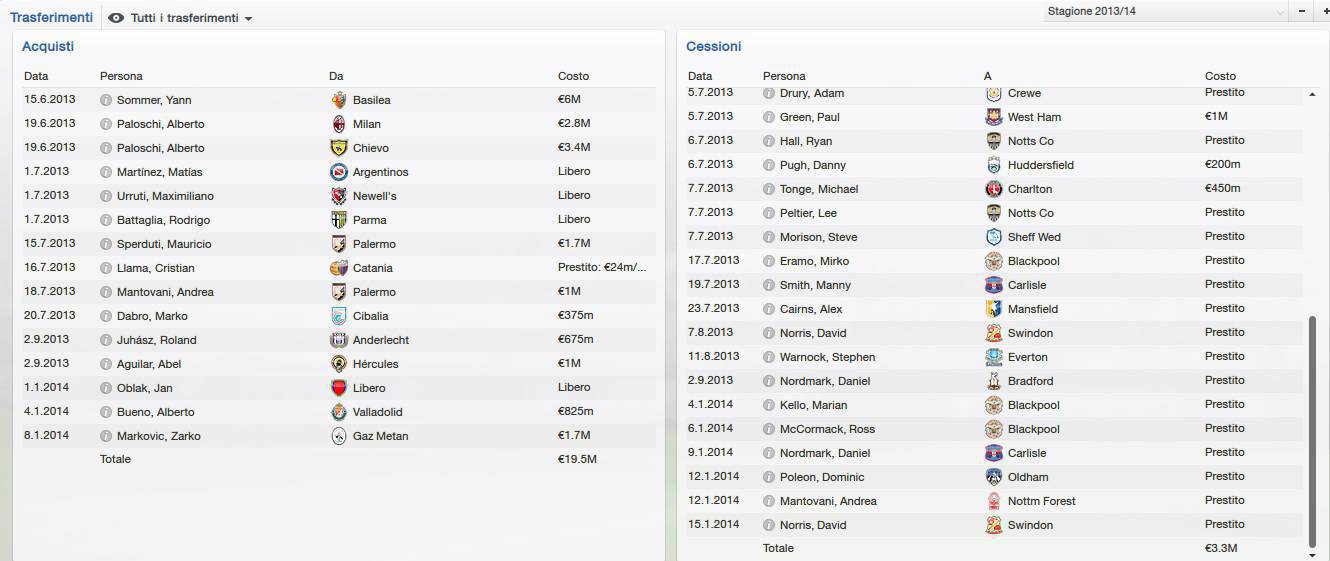This screenshot has width=1330, height=561.
Task: Open info icon beside McCormack, Ross
Action: [x=769, y=429]
